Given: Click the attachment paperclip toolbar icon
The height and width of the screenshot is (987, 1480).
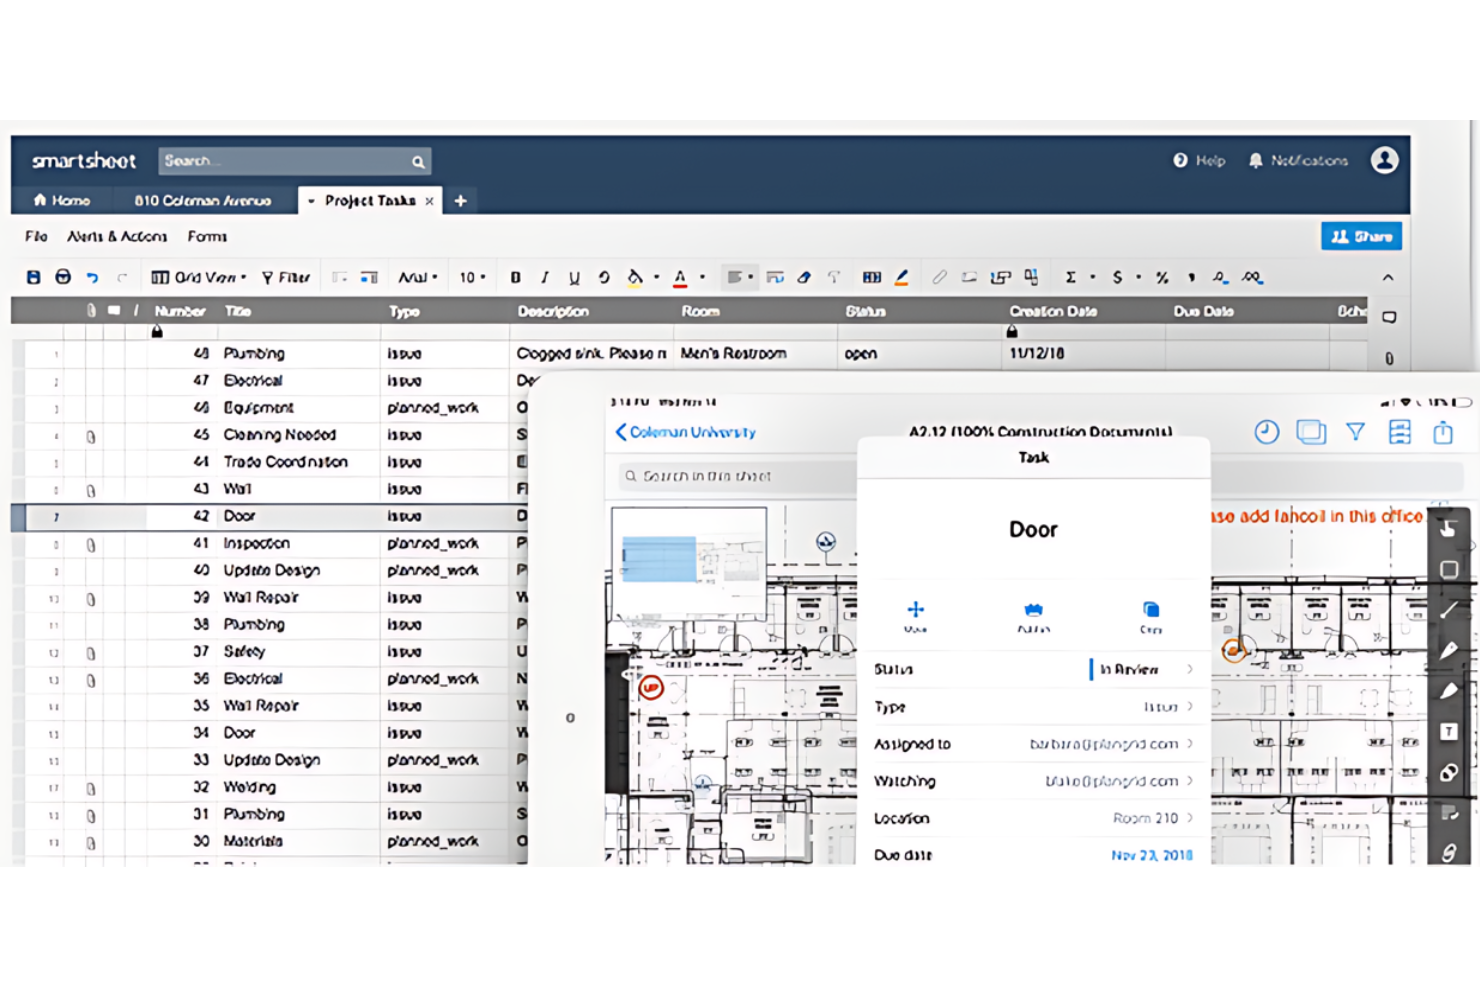Looking at the screenshot, I should pos(939,278).
